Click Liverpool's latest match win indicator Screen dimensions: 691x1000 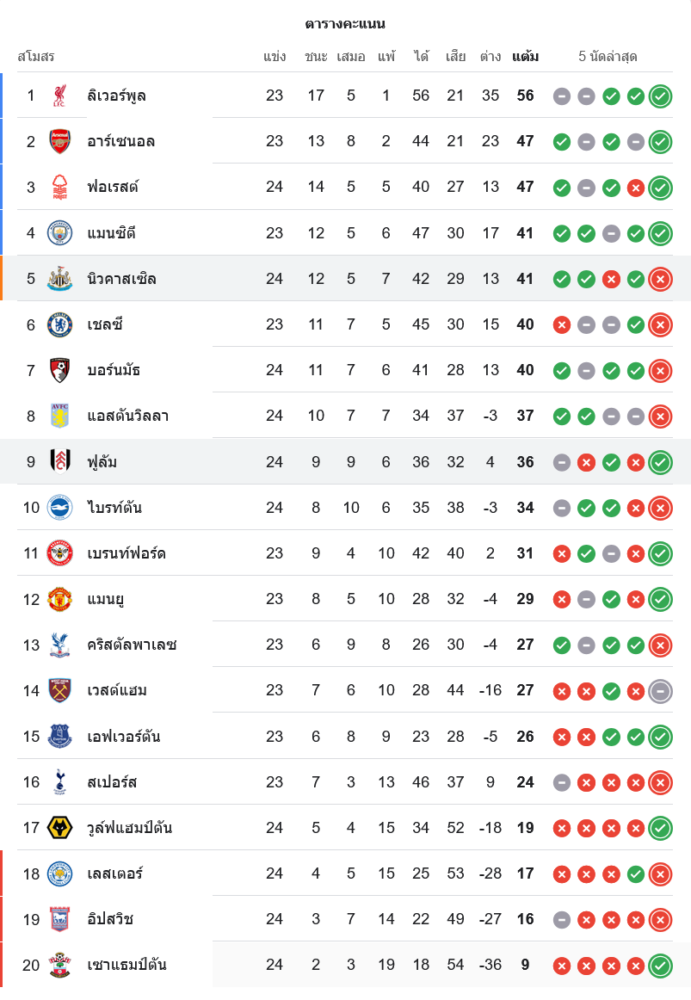coord(660,96)
